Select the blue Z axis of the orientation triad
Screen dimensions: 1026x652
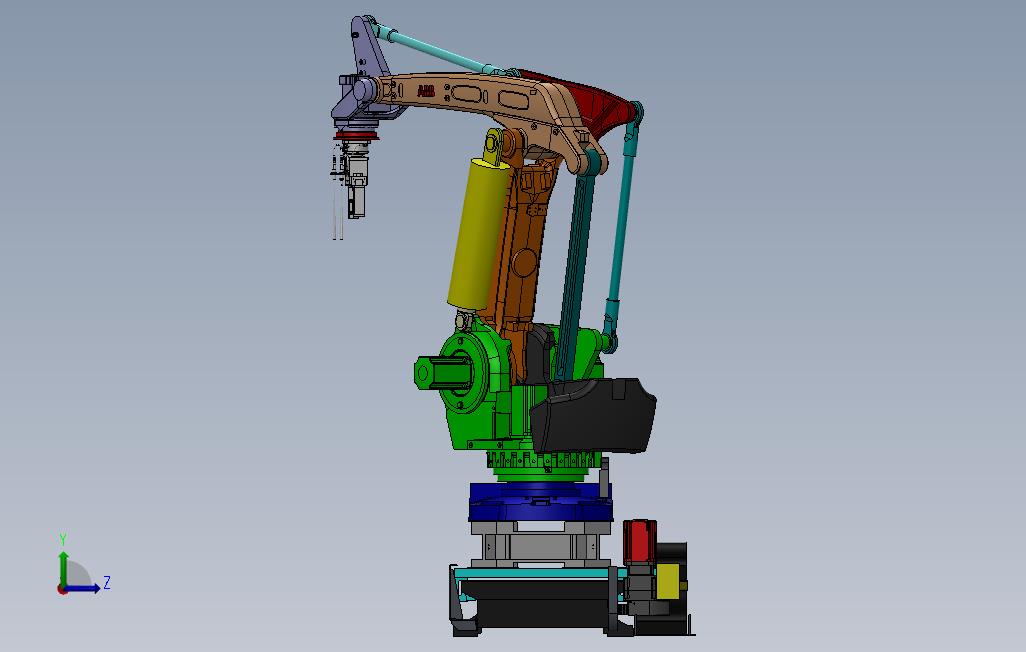point(82,588)
